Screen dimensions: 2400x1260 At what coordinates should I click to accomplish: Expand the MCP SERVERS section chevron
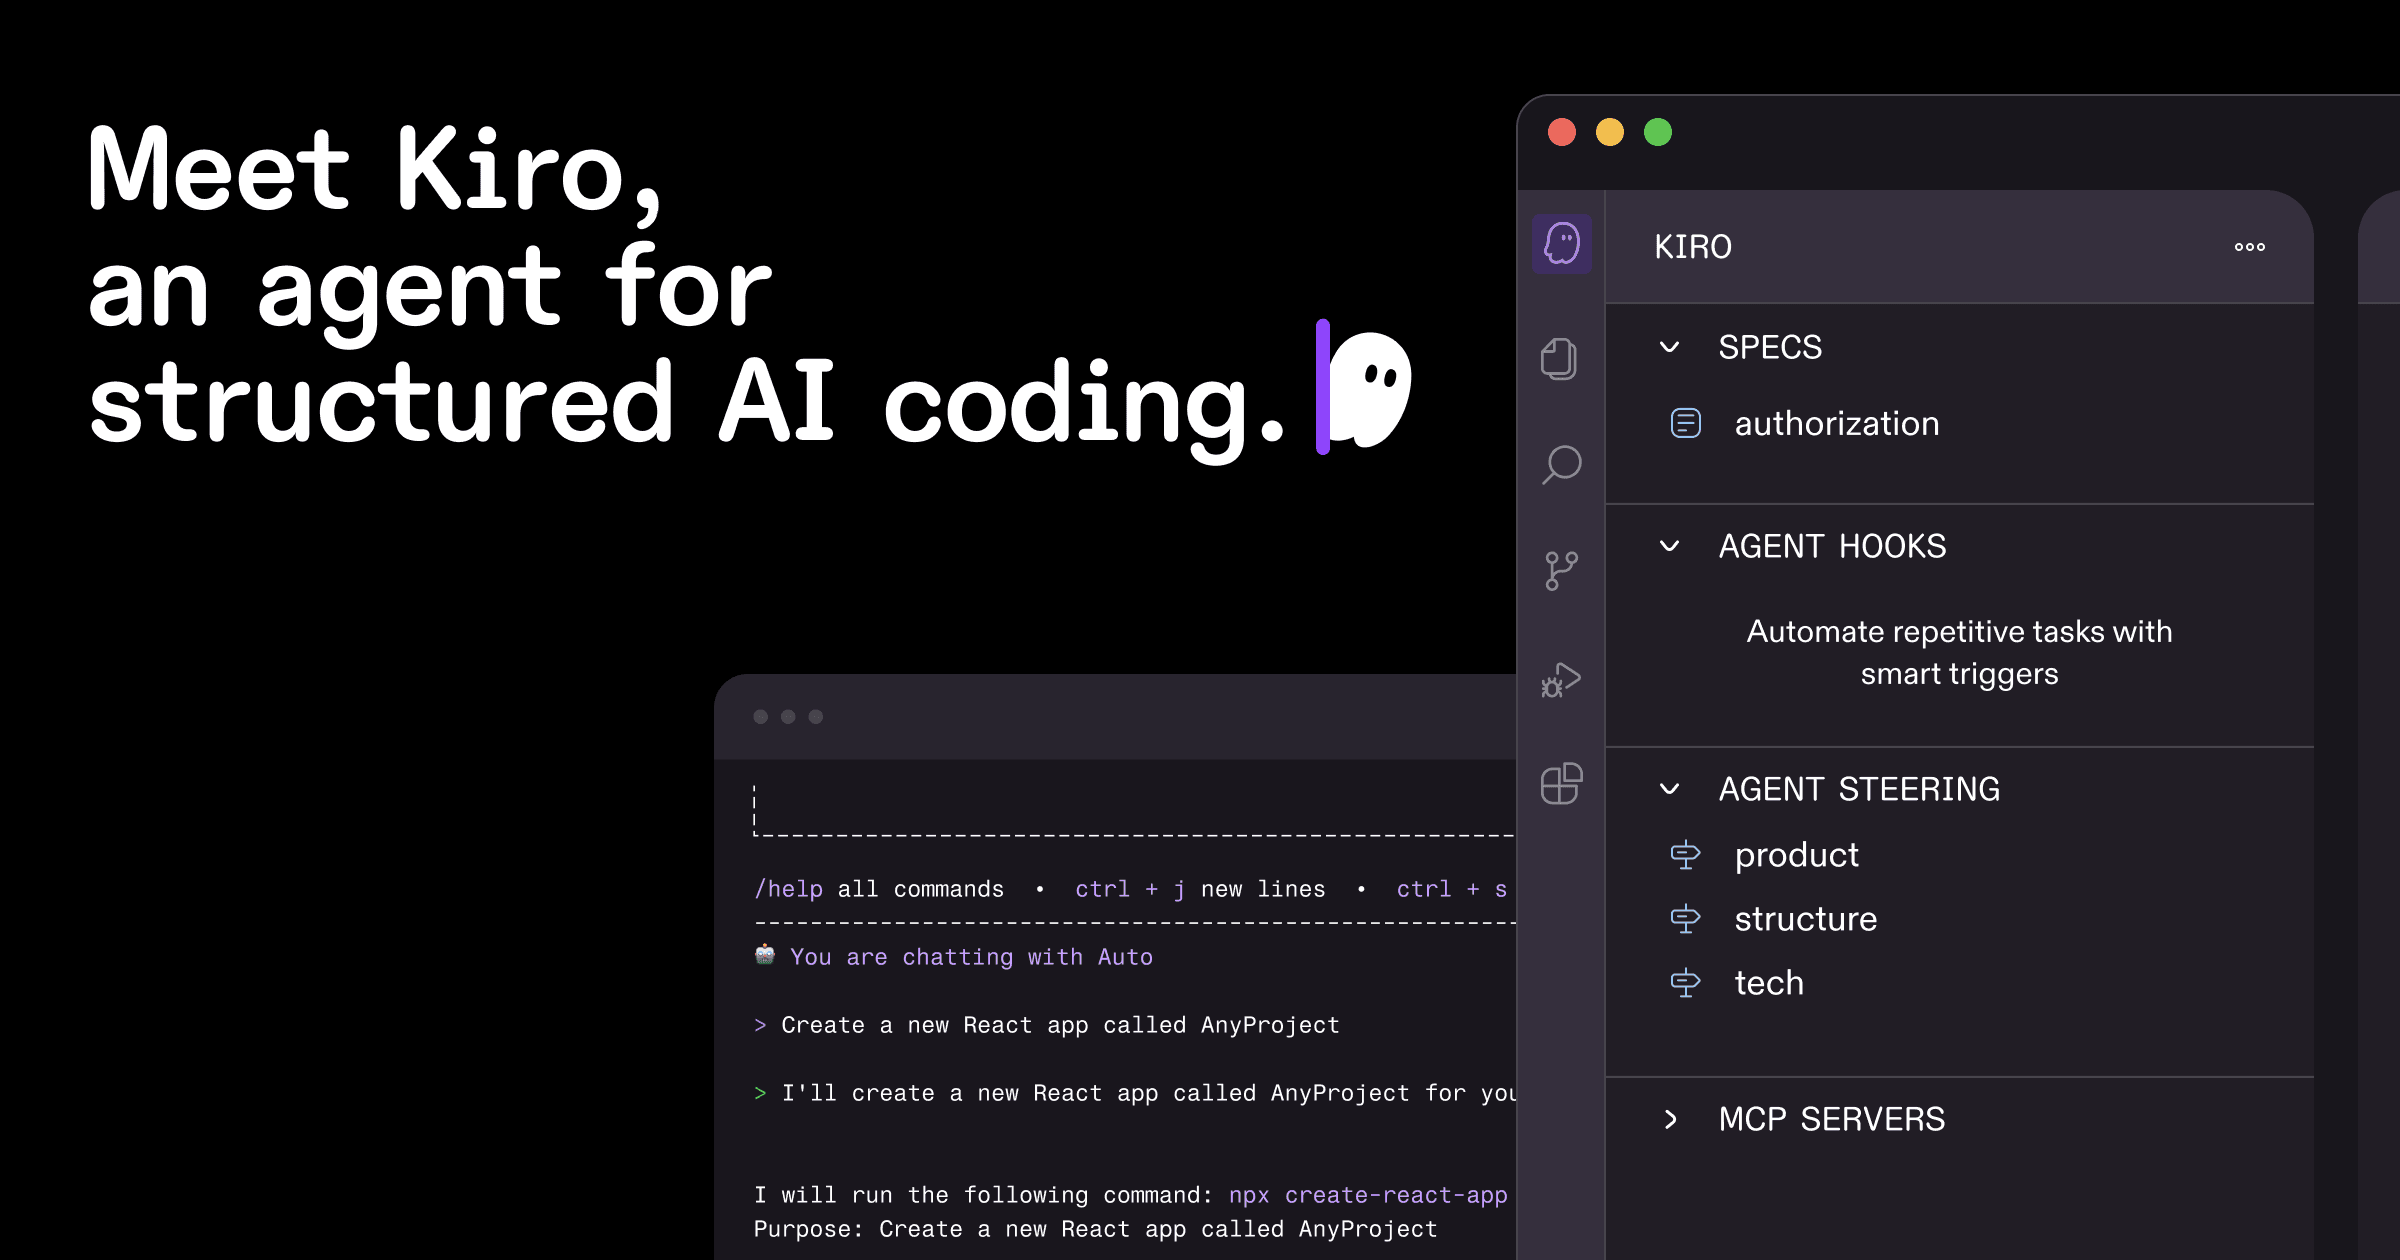[1670, 1119]
